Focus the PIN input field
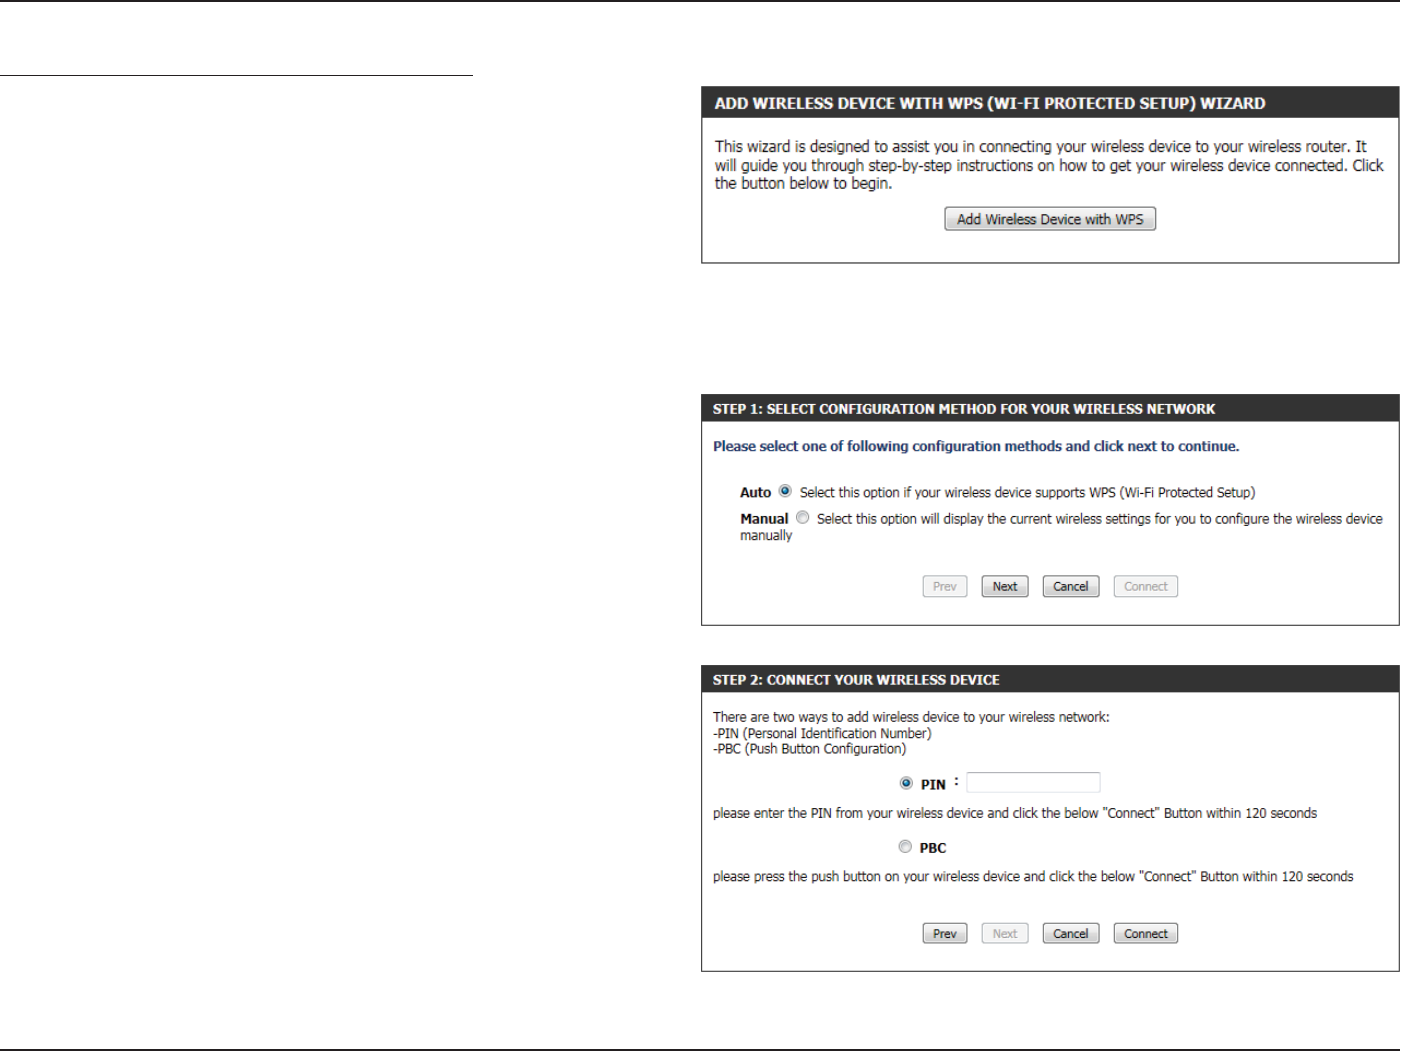 1033,782
